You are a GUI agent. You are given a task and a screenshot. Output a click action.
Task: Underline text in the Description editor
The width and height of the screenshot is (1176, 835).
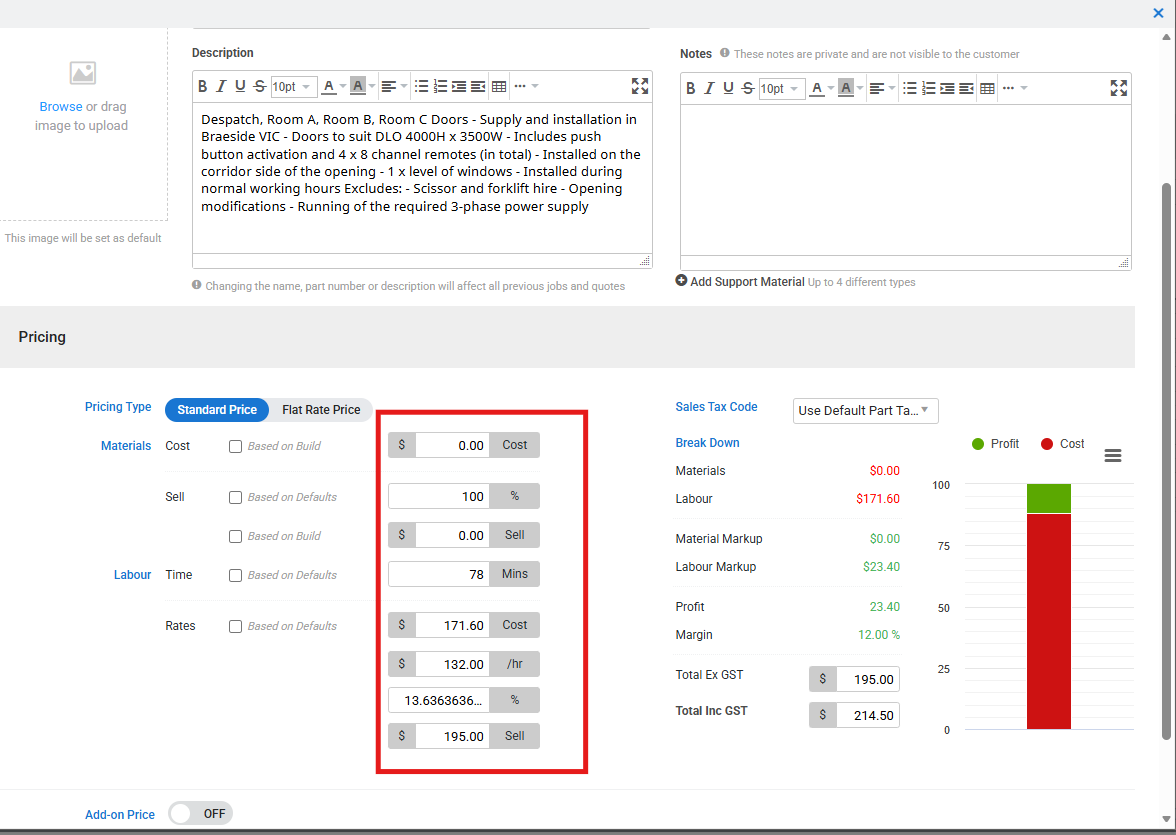point(240,86)
